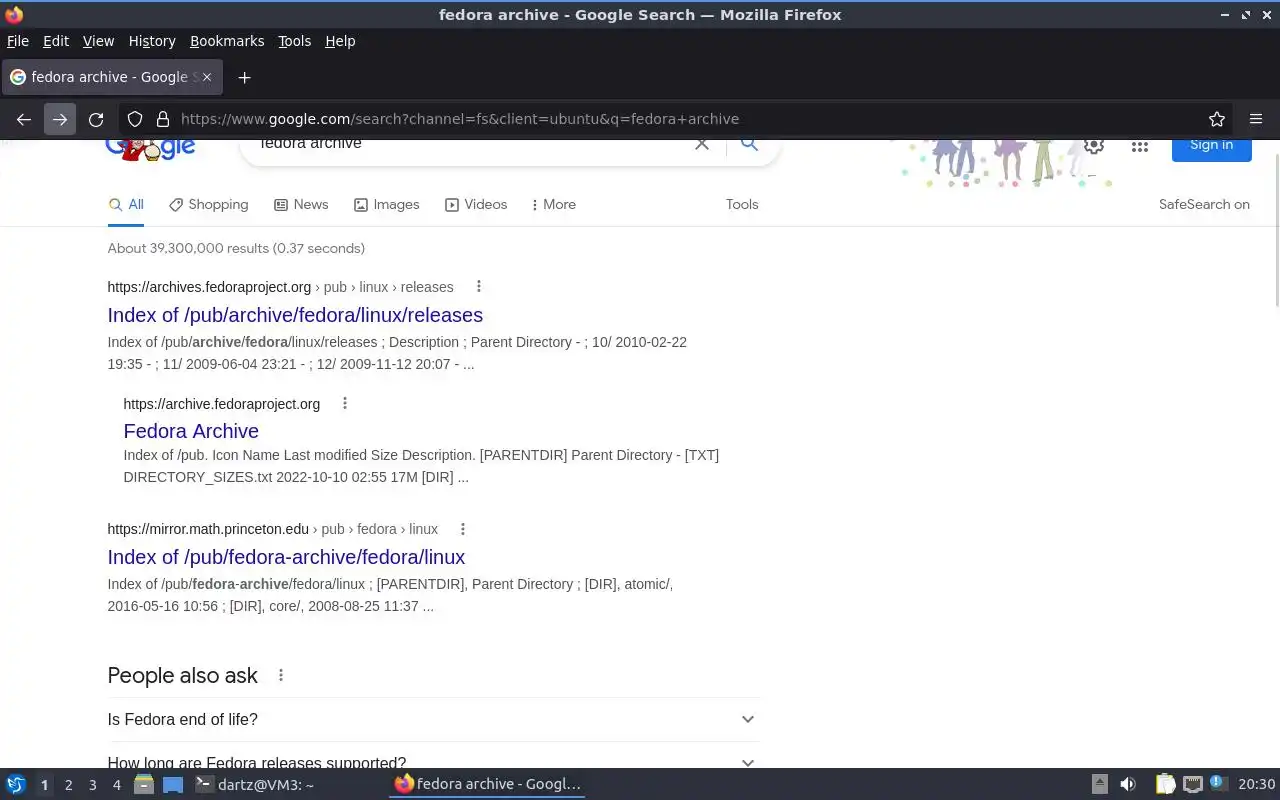Open the People also ask options dots
The image size is (1280, 800).
281,676
